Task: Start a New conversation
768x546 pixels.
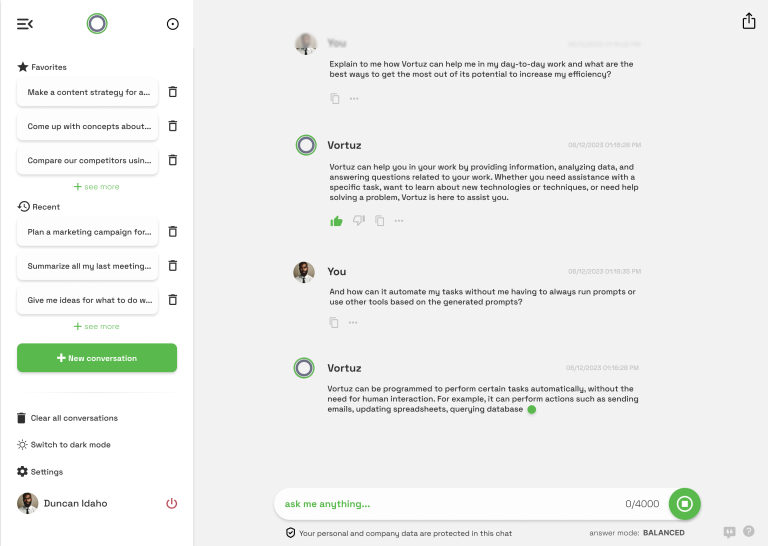Action: tap(97, 358)
